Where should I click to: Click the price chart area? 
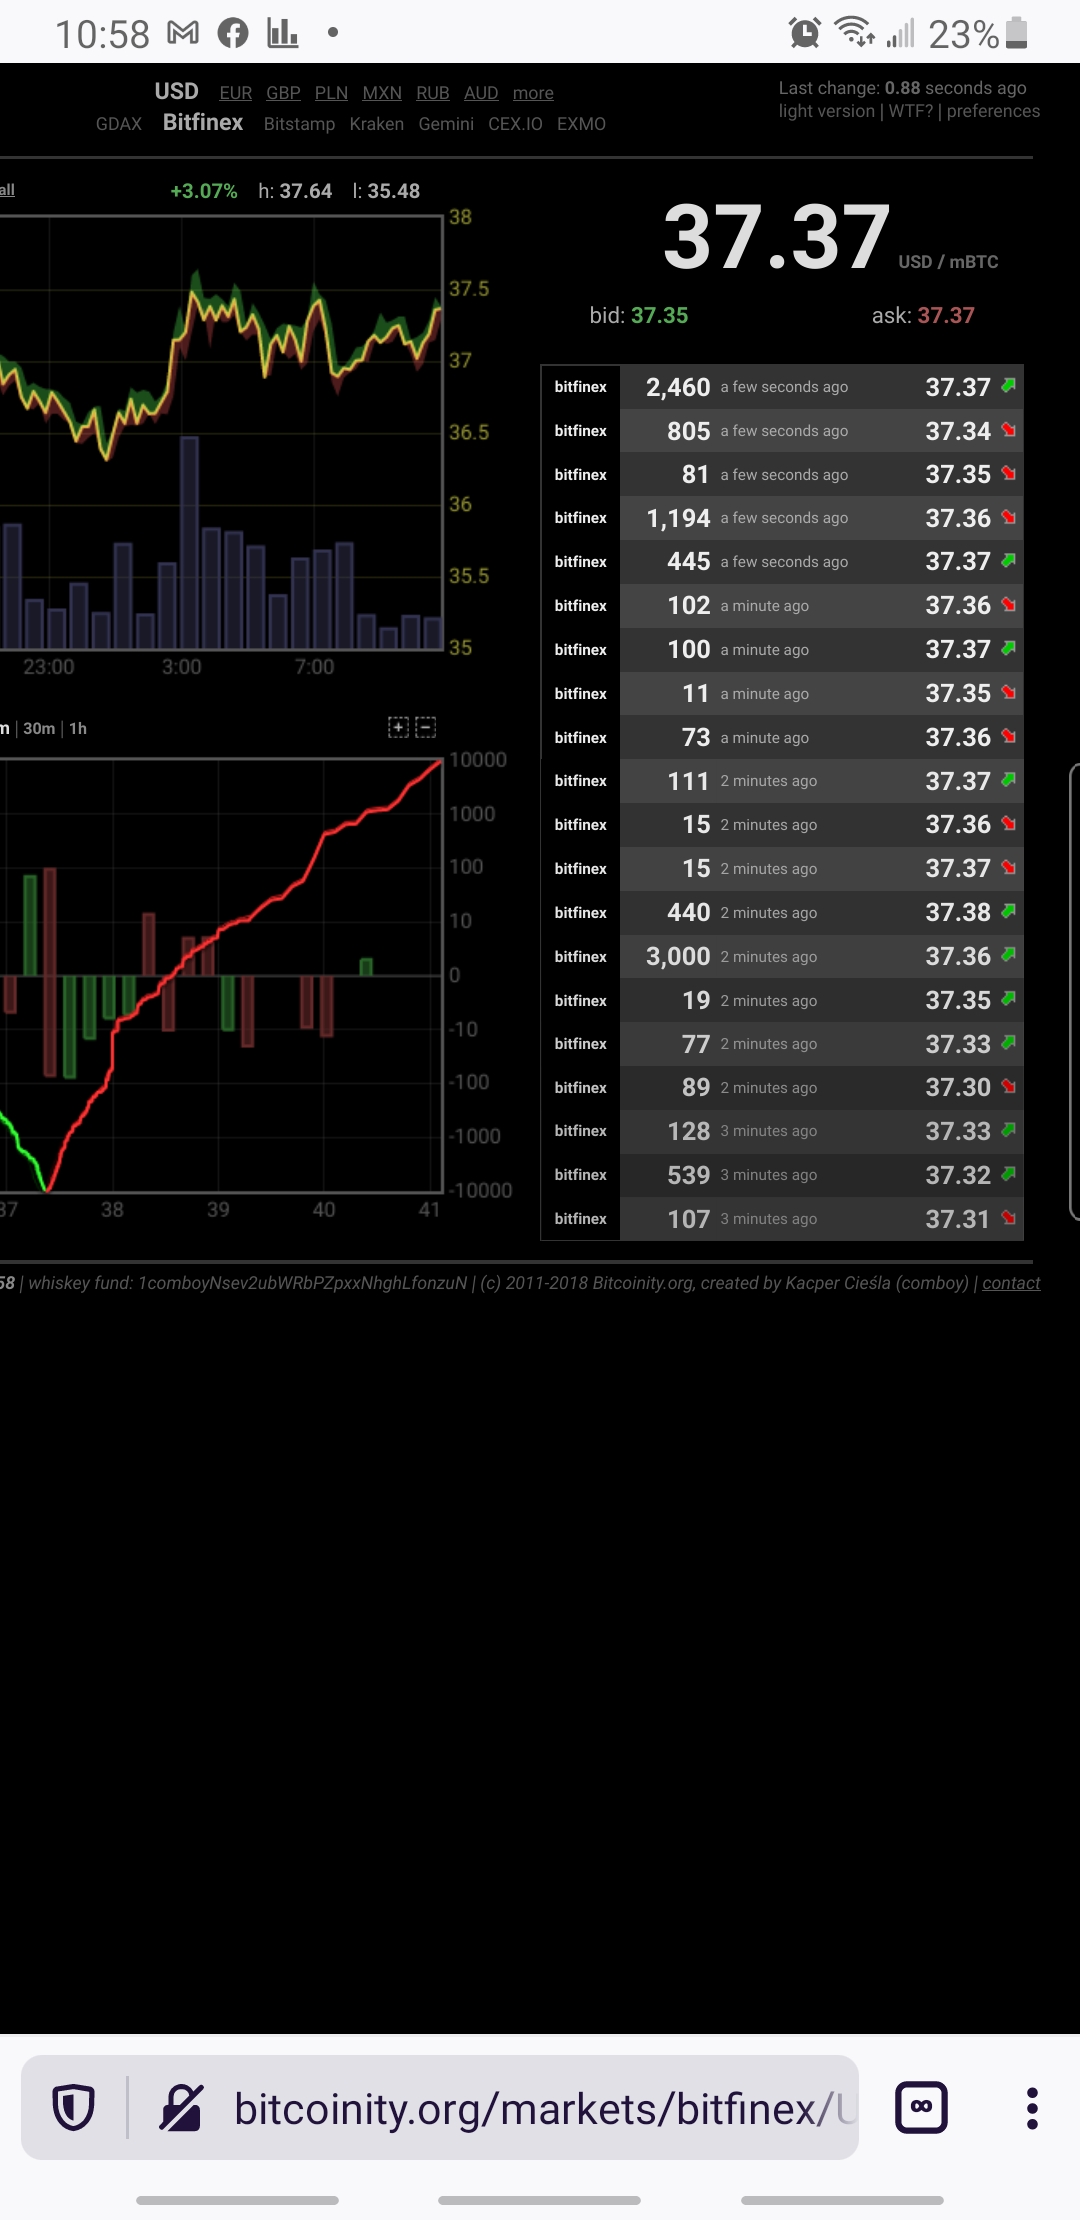221,432
